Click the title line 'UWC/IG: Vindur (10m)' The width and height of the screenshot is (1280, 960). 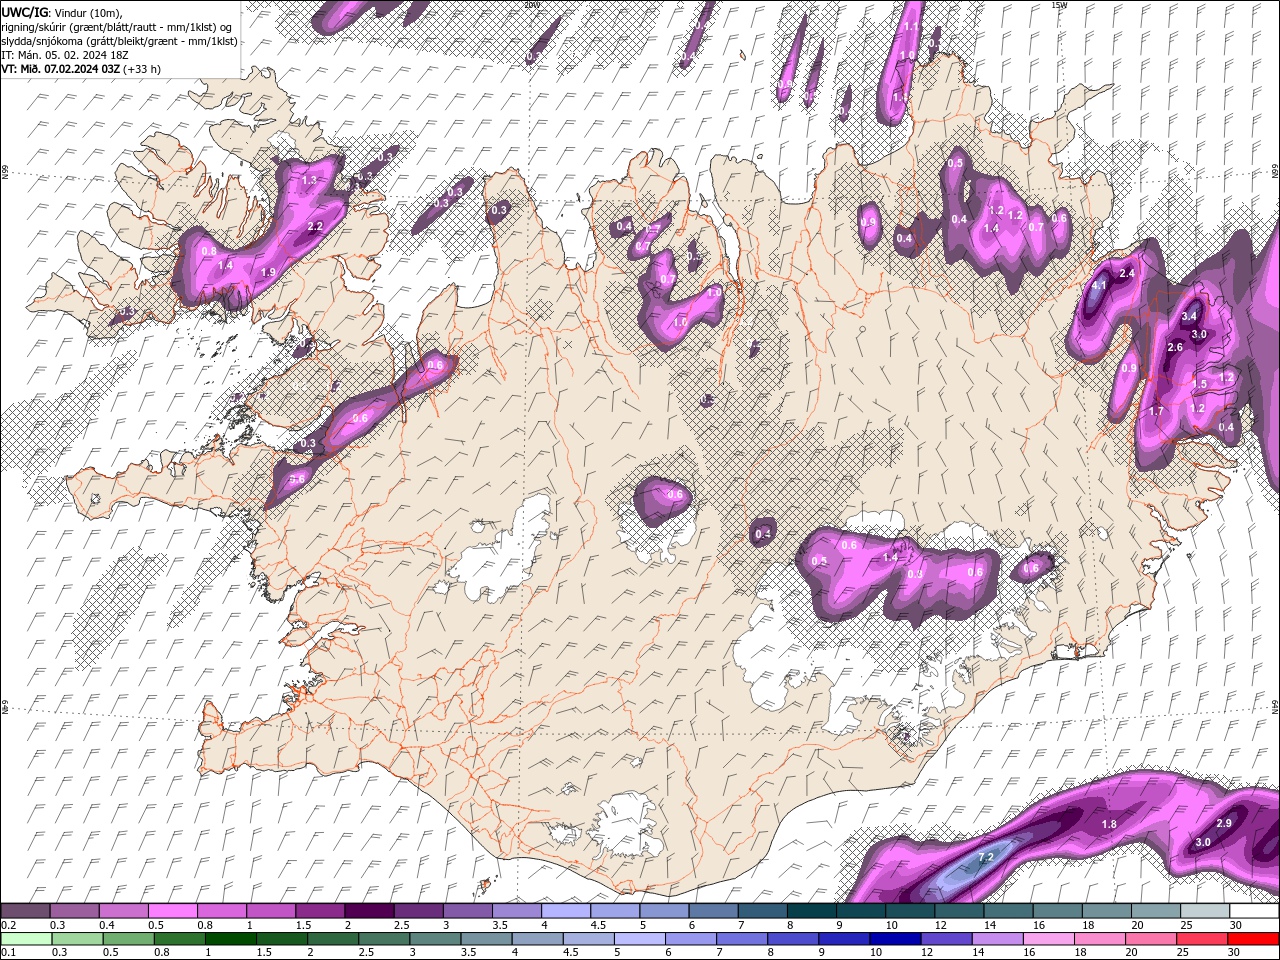coord(63,12)
